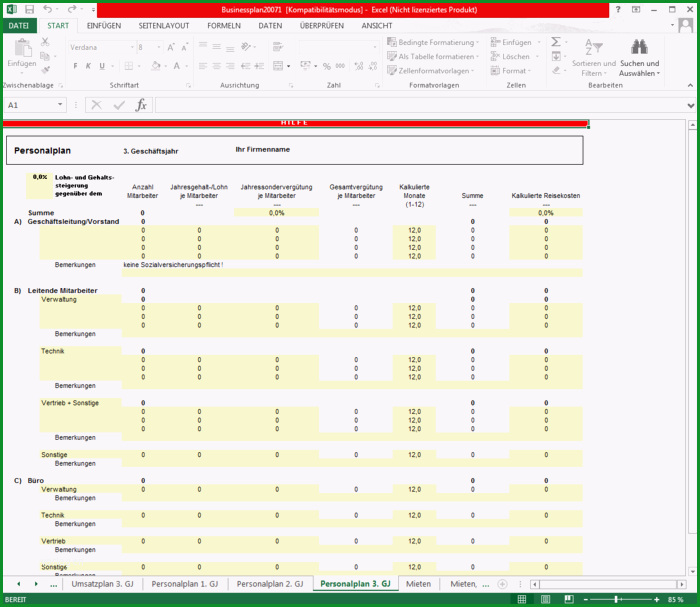
Task: Expand the formula bar chevron
Action: coord(691,105)
